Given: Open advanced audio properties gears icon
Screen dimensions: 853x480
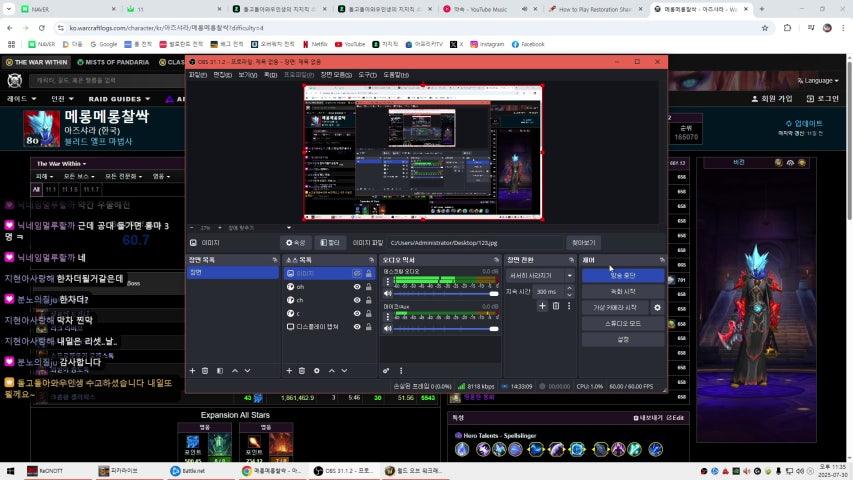Looking at the screenshot, I should 386,371.
